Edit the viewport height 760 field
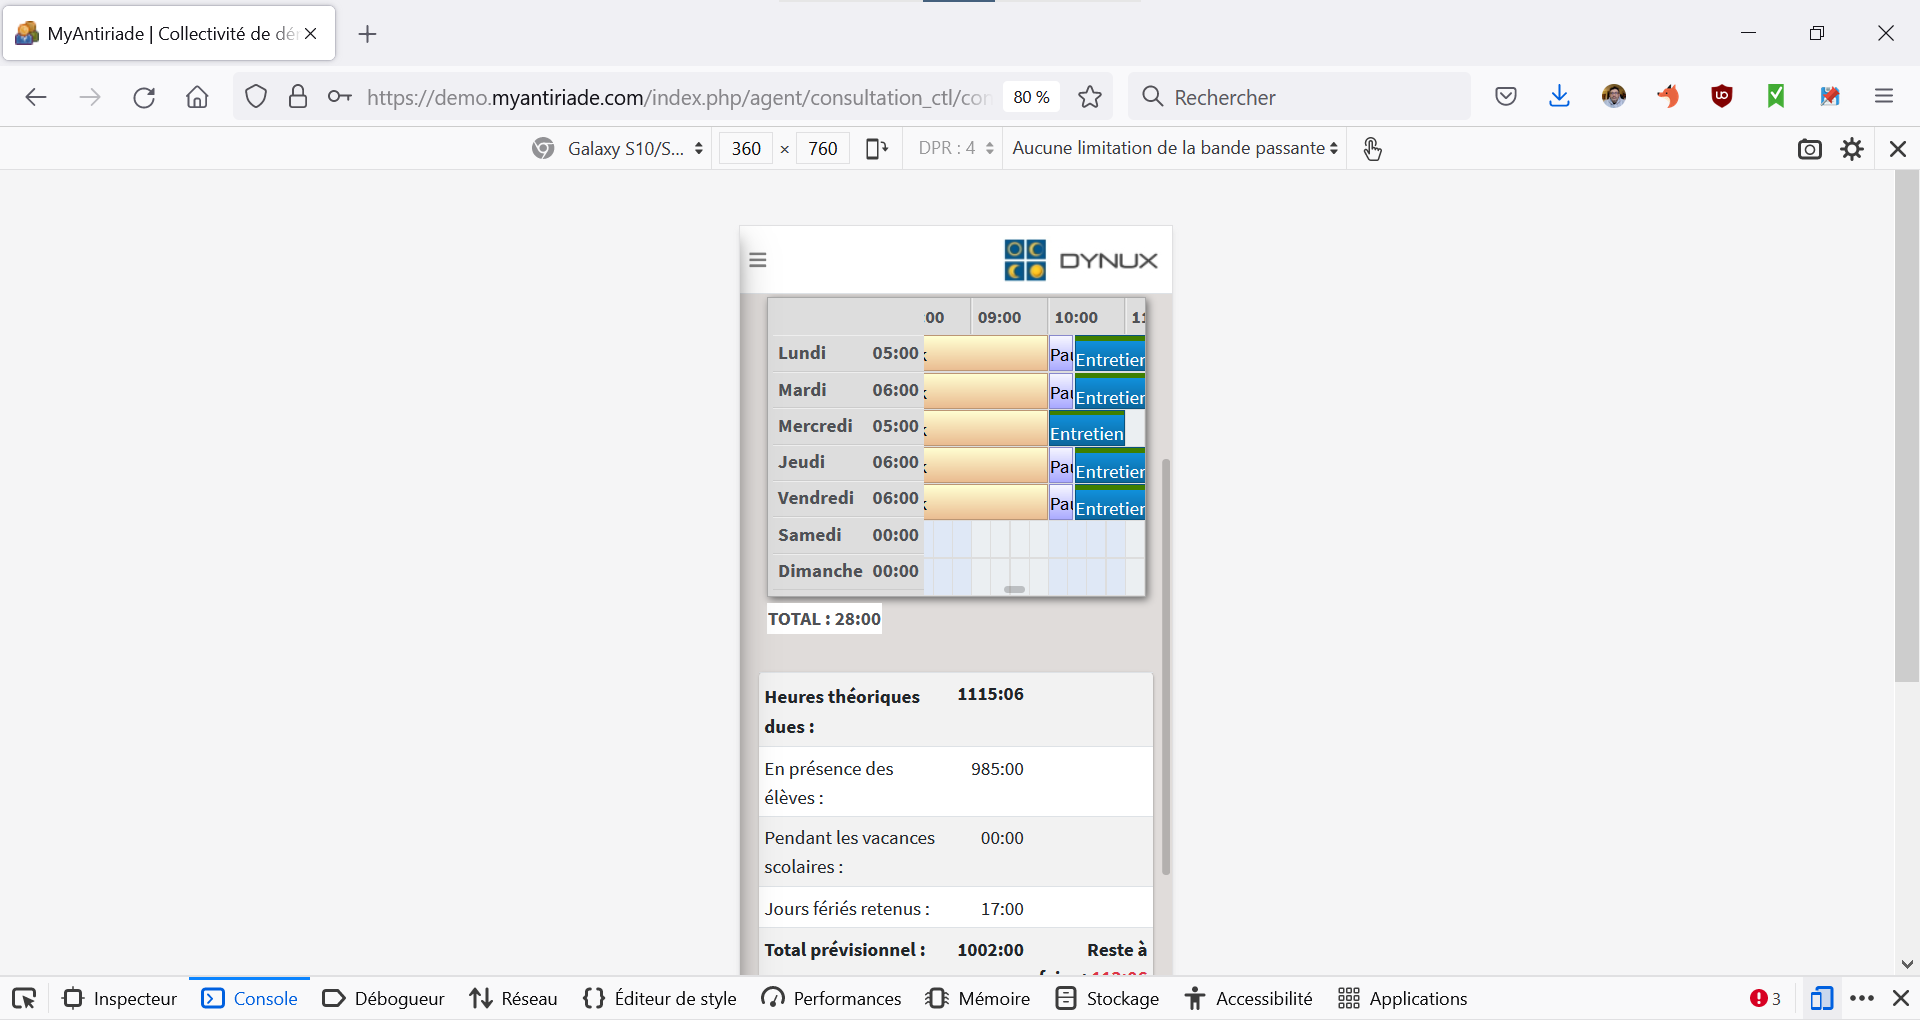1920x1020 pixels. [x=823, y=149]
